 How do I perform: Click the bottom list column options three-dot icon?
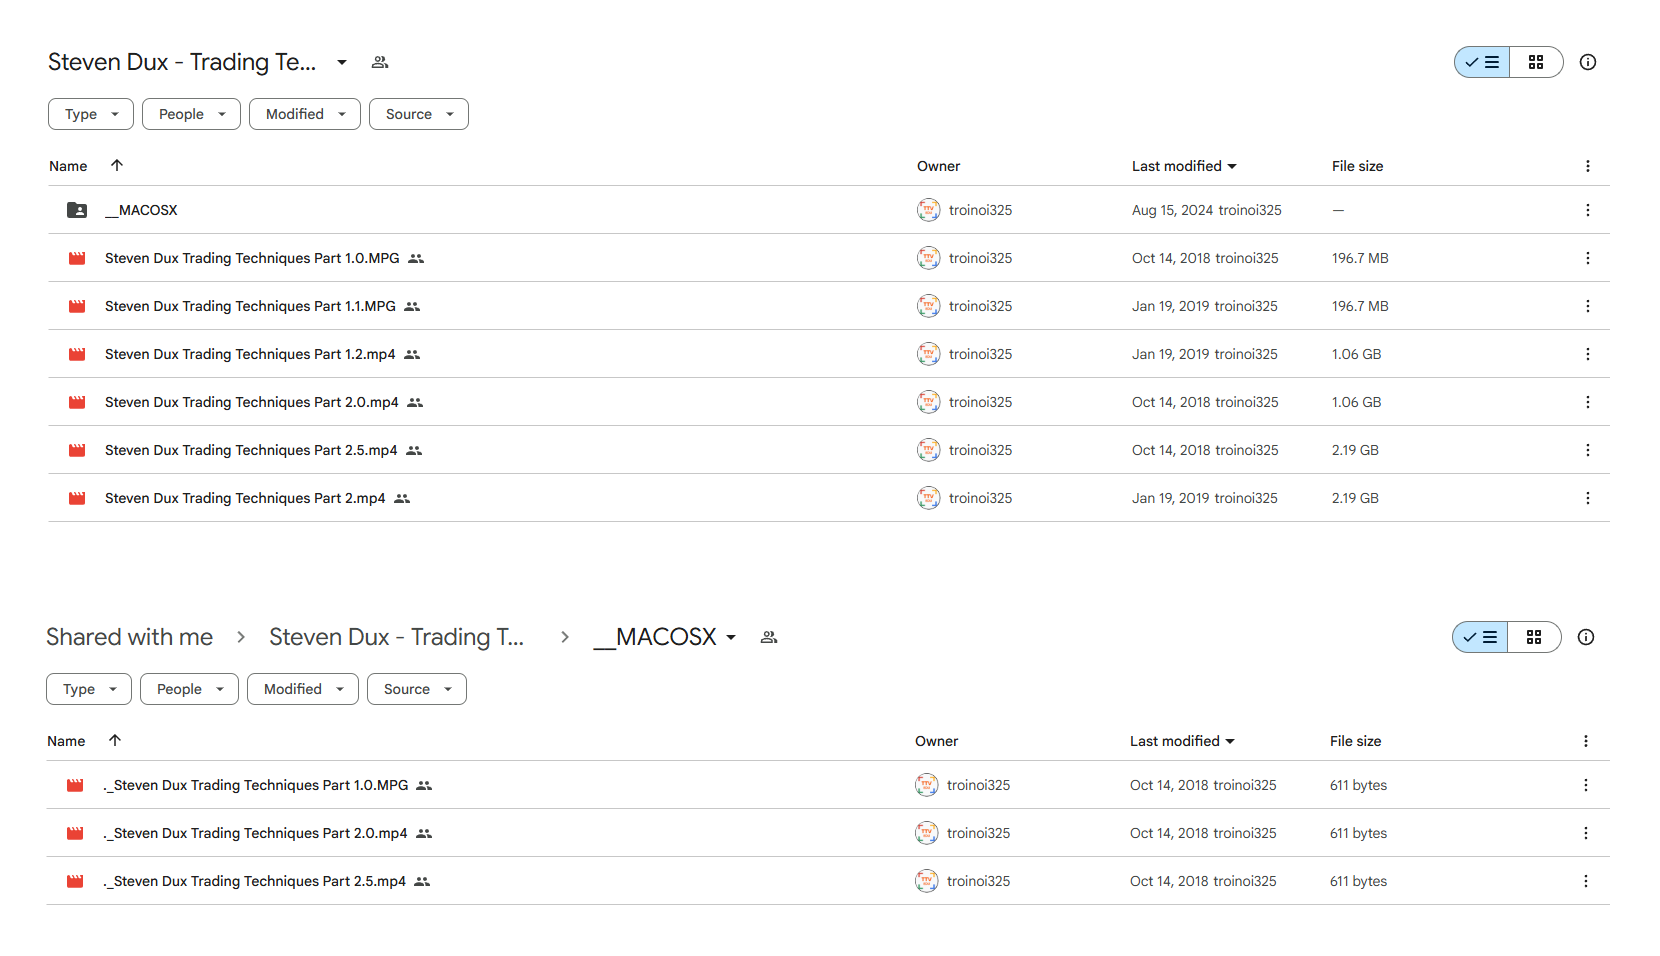click(1585, 741)
